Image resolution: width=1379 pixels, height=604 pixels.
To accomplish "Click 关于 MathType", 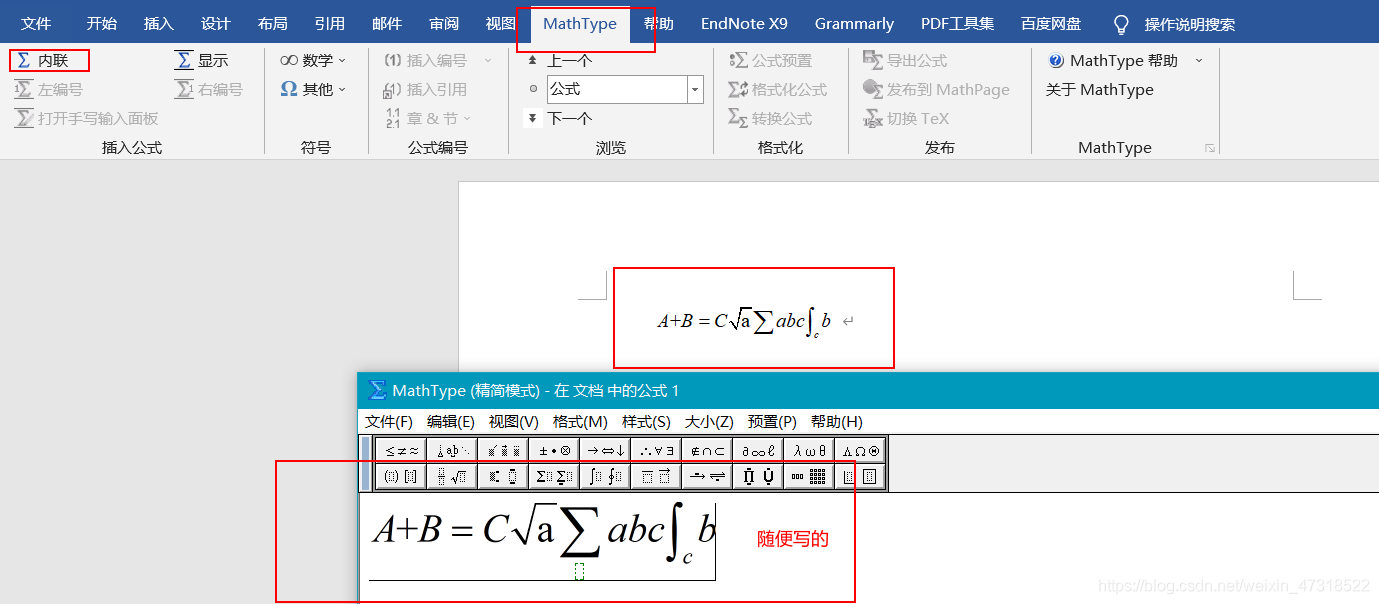I will 1100,90.
